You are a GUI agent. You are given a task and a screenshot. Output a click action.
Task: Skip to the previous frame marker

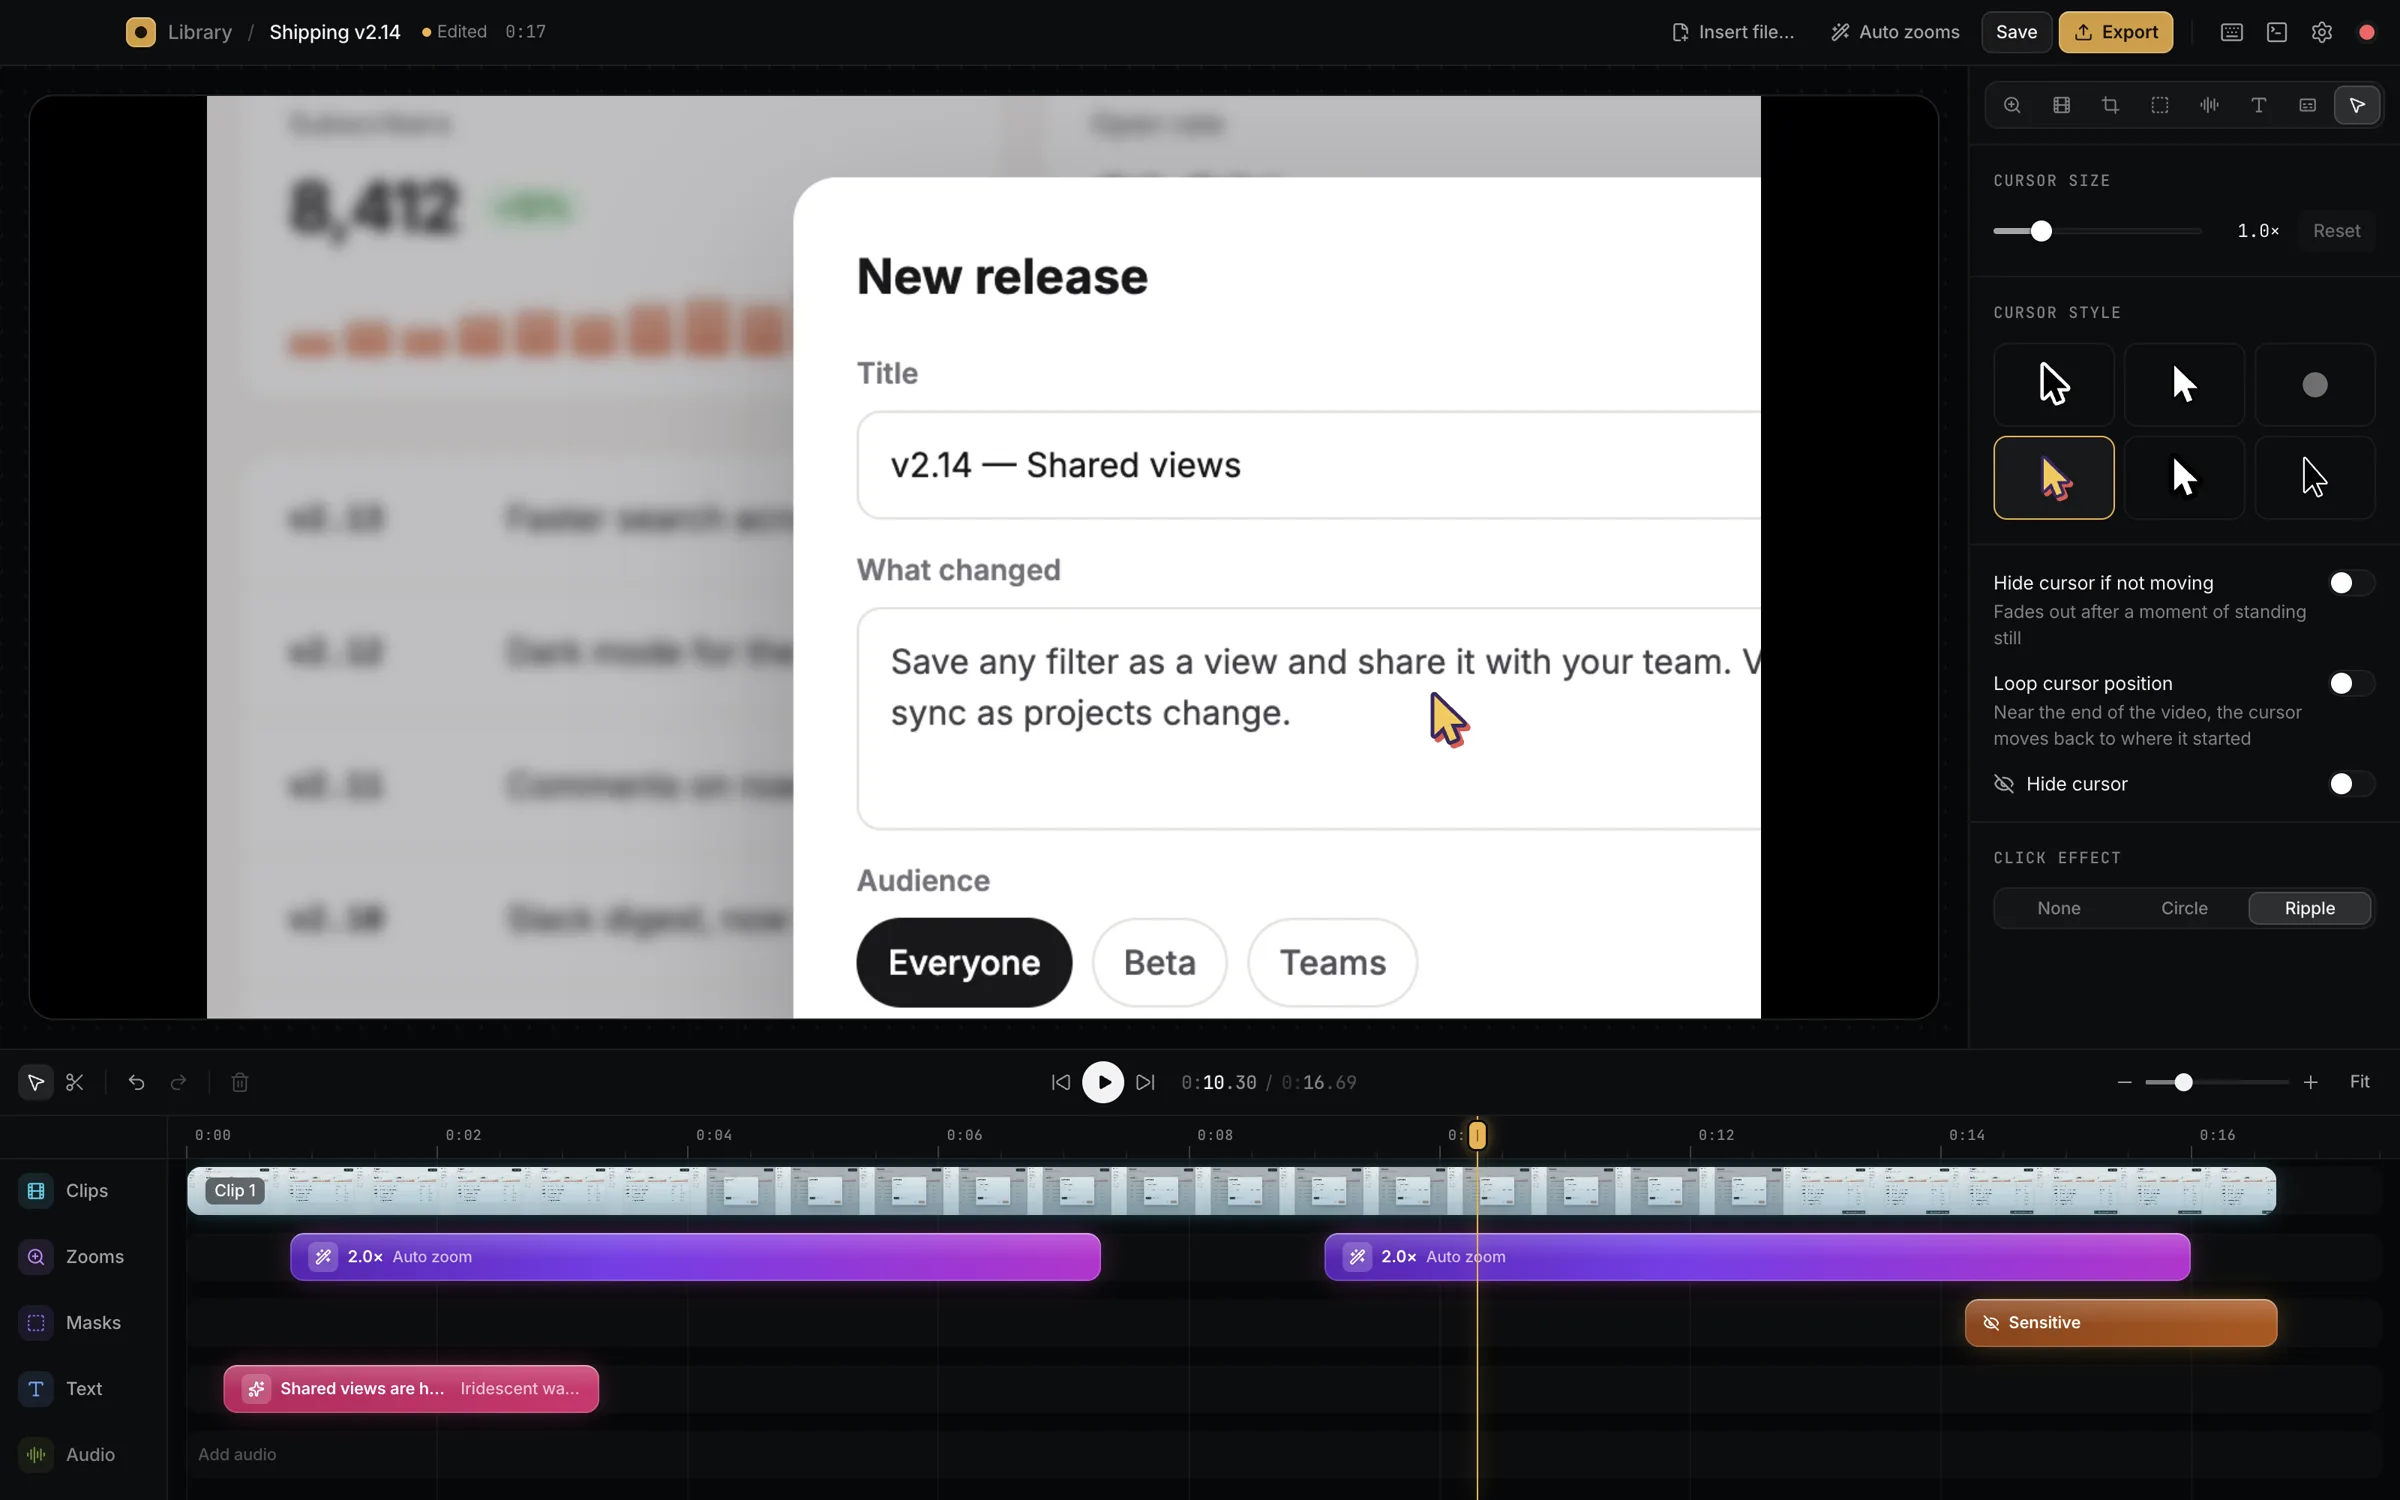[x=1060, y=1082]
